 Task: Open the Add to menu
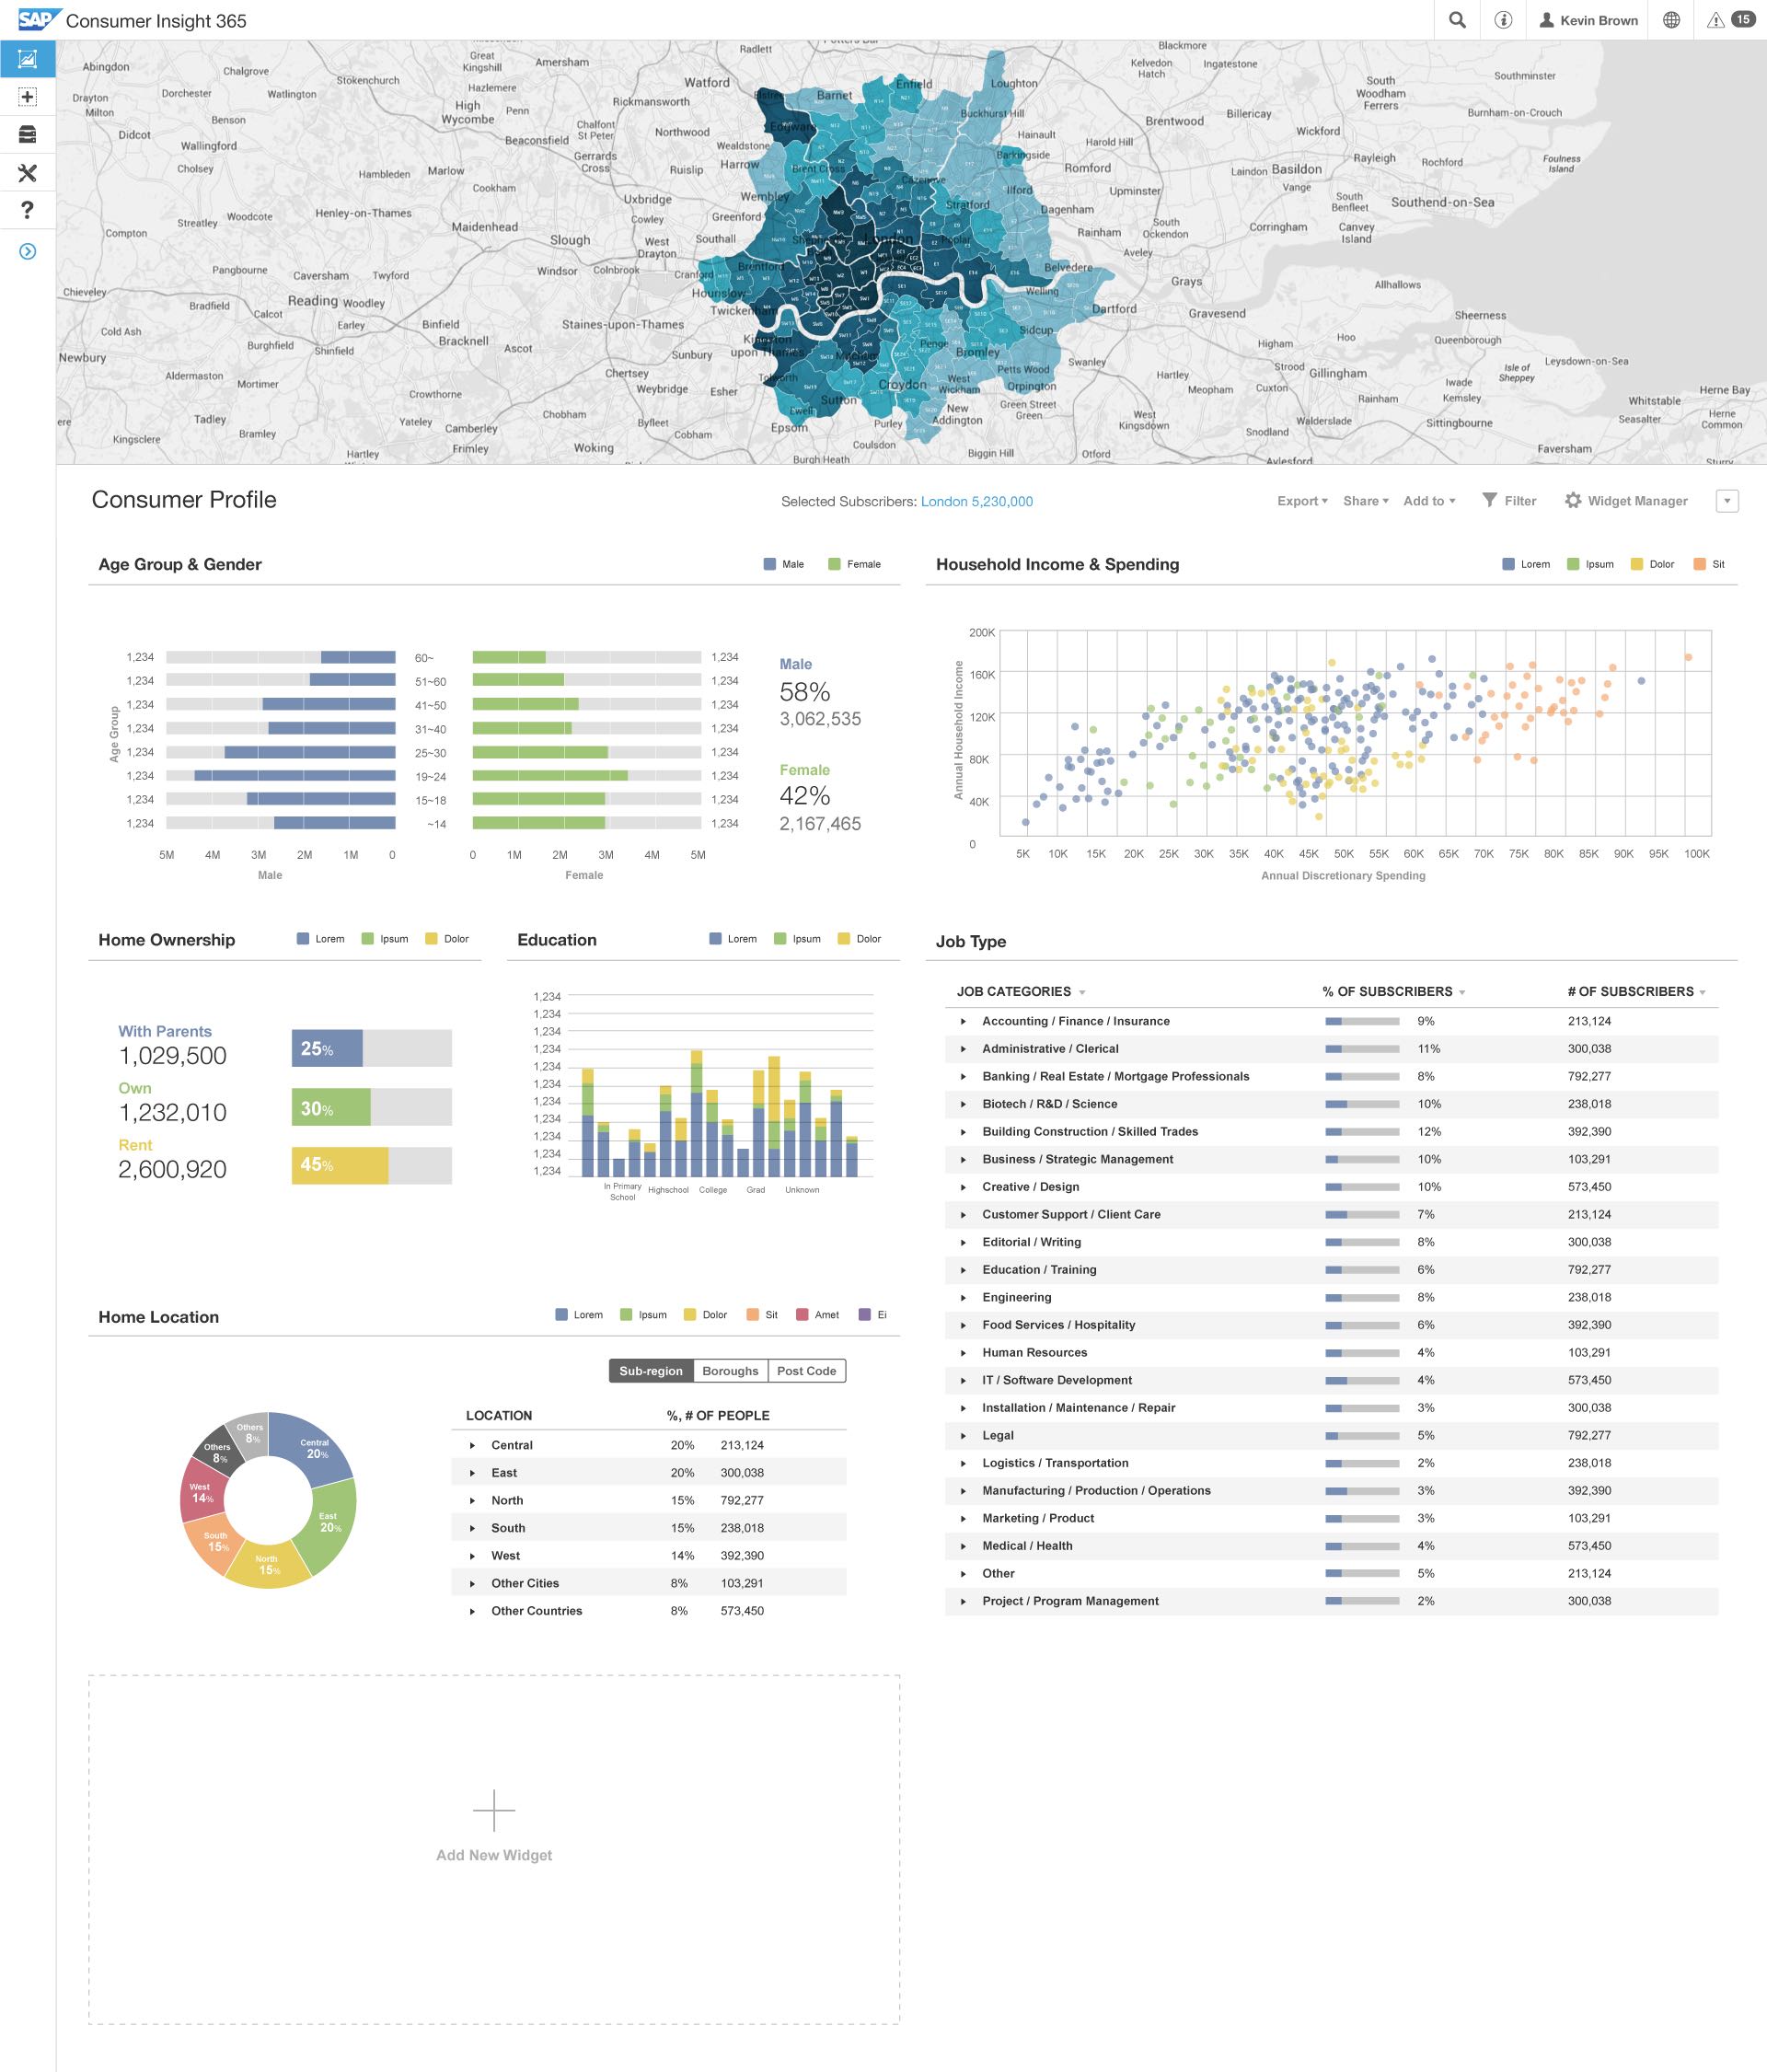(1428, 501)
